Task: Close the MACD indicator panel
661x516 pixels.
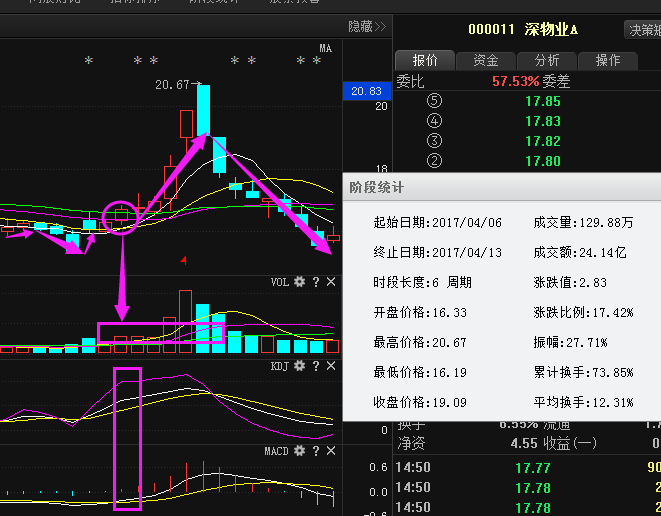Action: click(331, 451)
